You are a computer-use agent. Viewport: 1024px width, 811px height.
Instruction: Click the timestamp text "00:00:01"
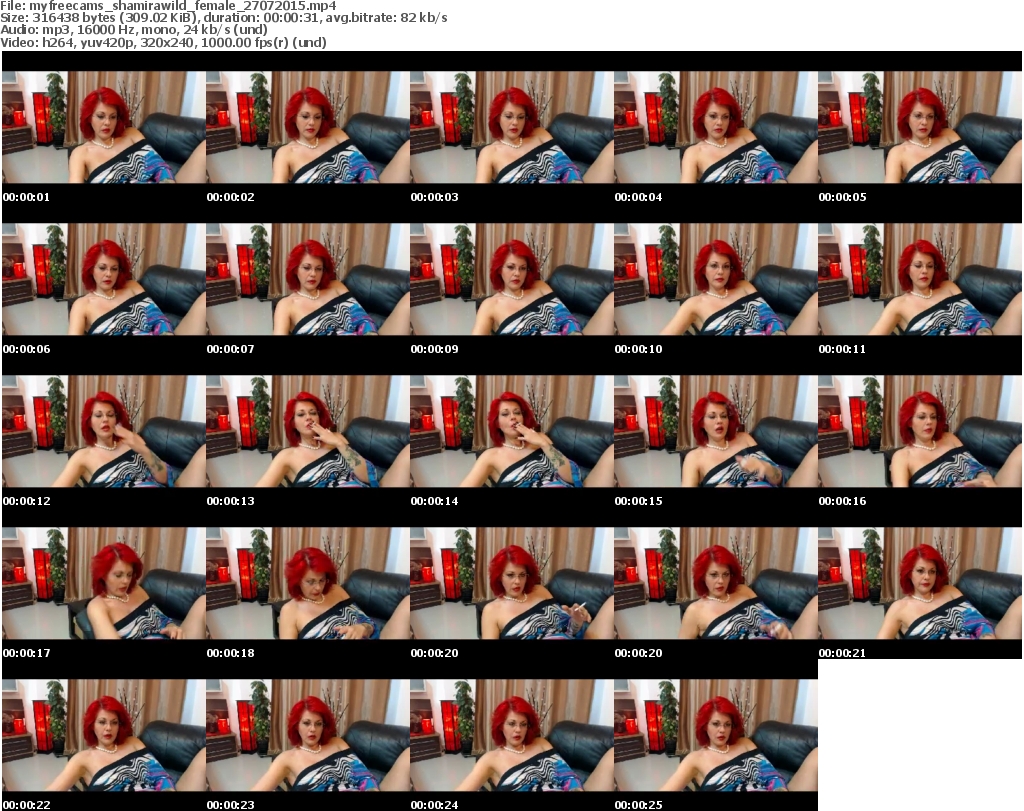pos(26,197)
